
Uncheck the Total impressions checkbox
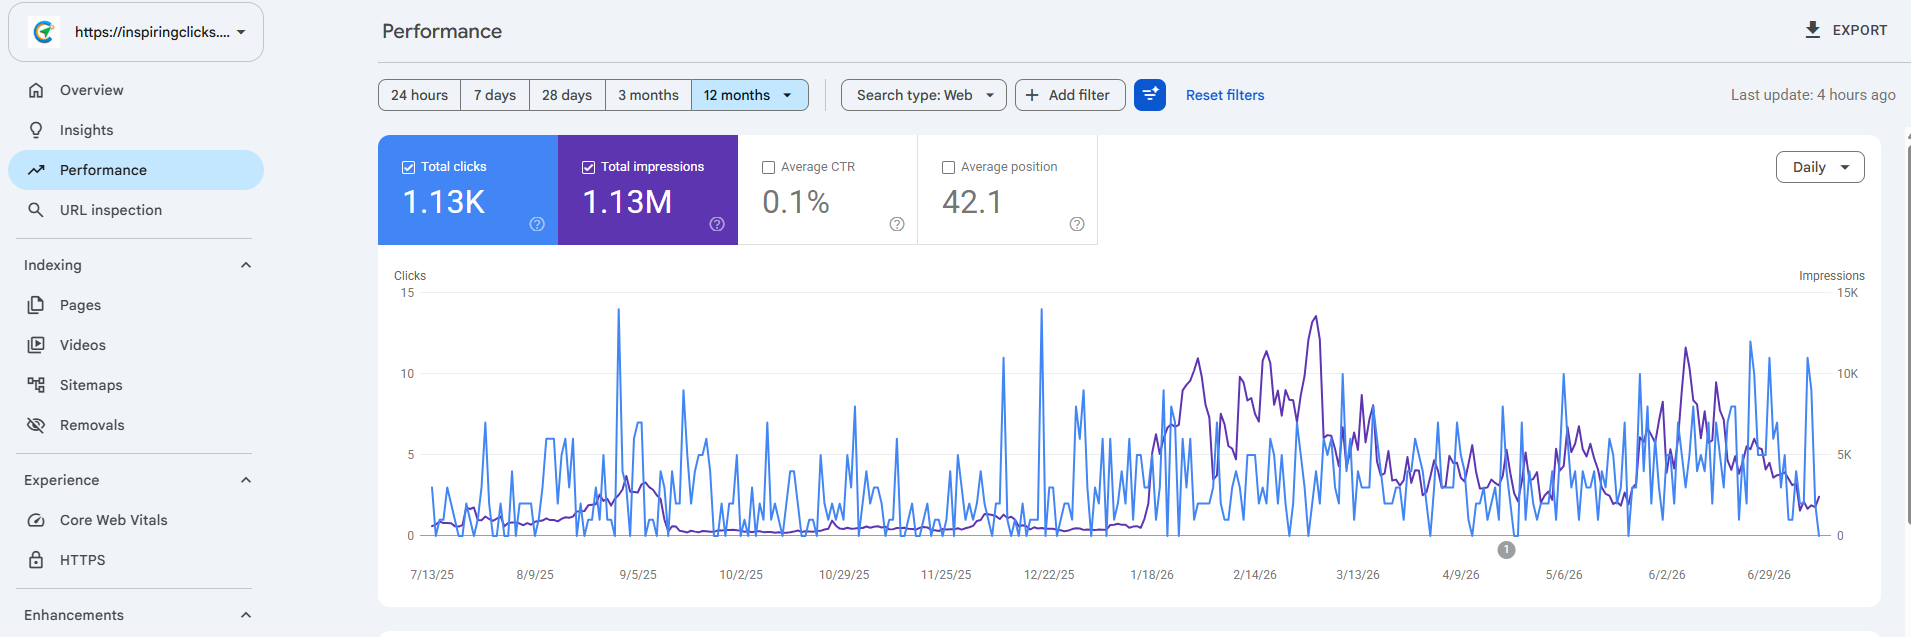(x=588, y=167)
